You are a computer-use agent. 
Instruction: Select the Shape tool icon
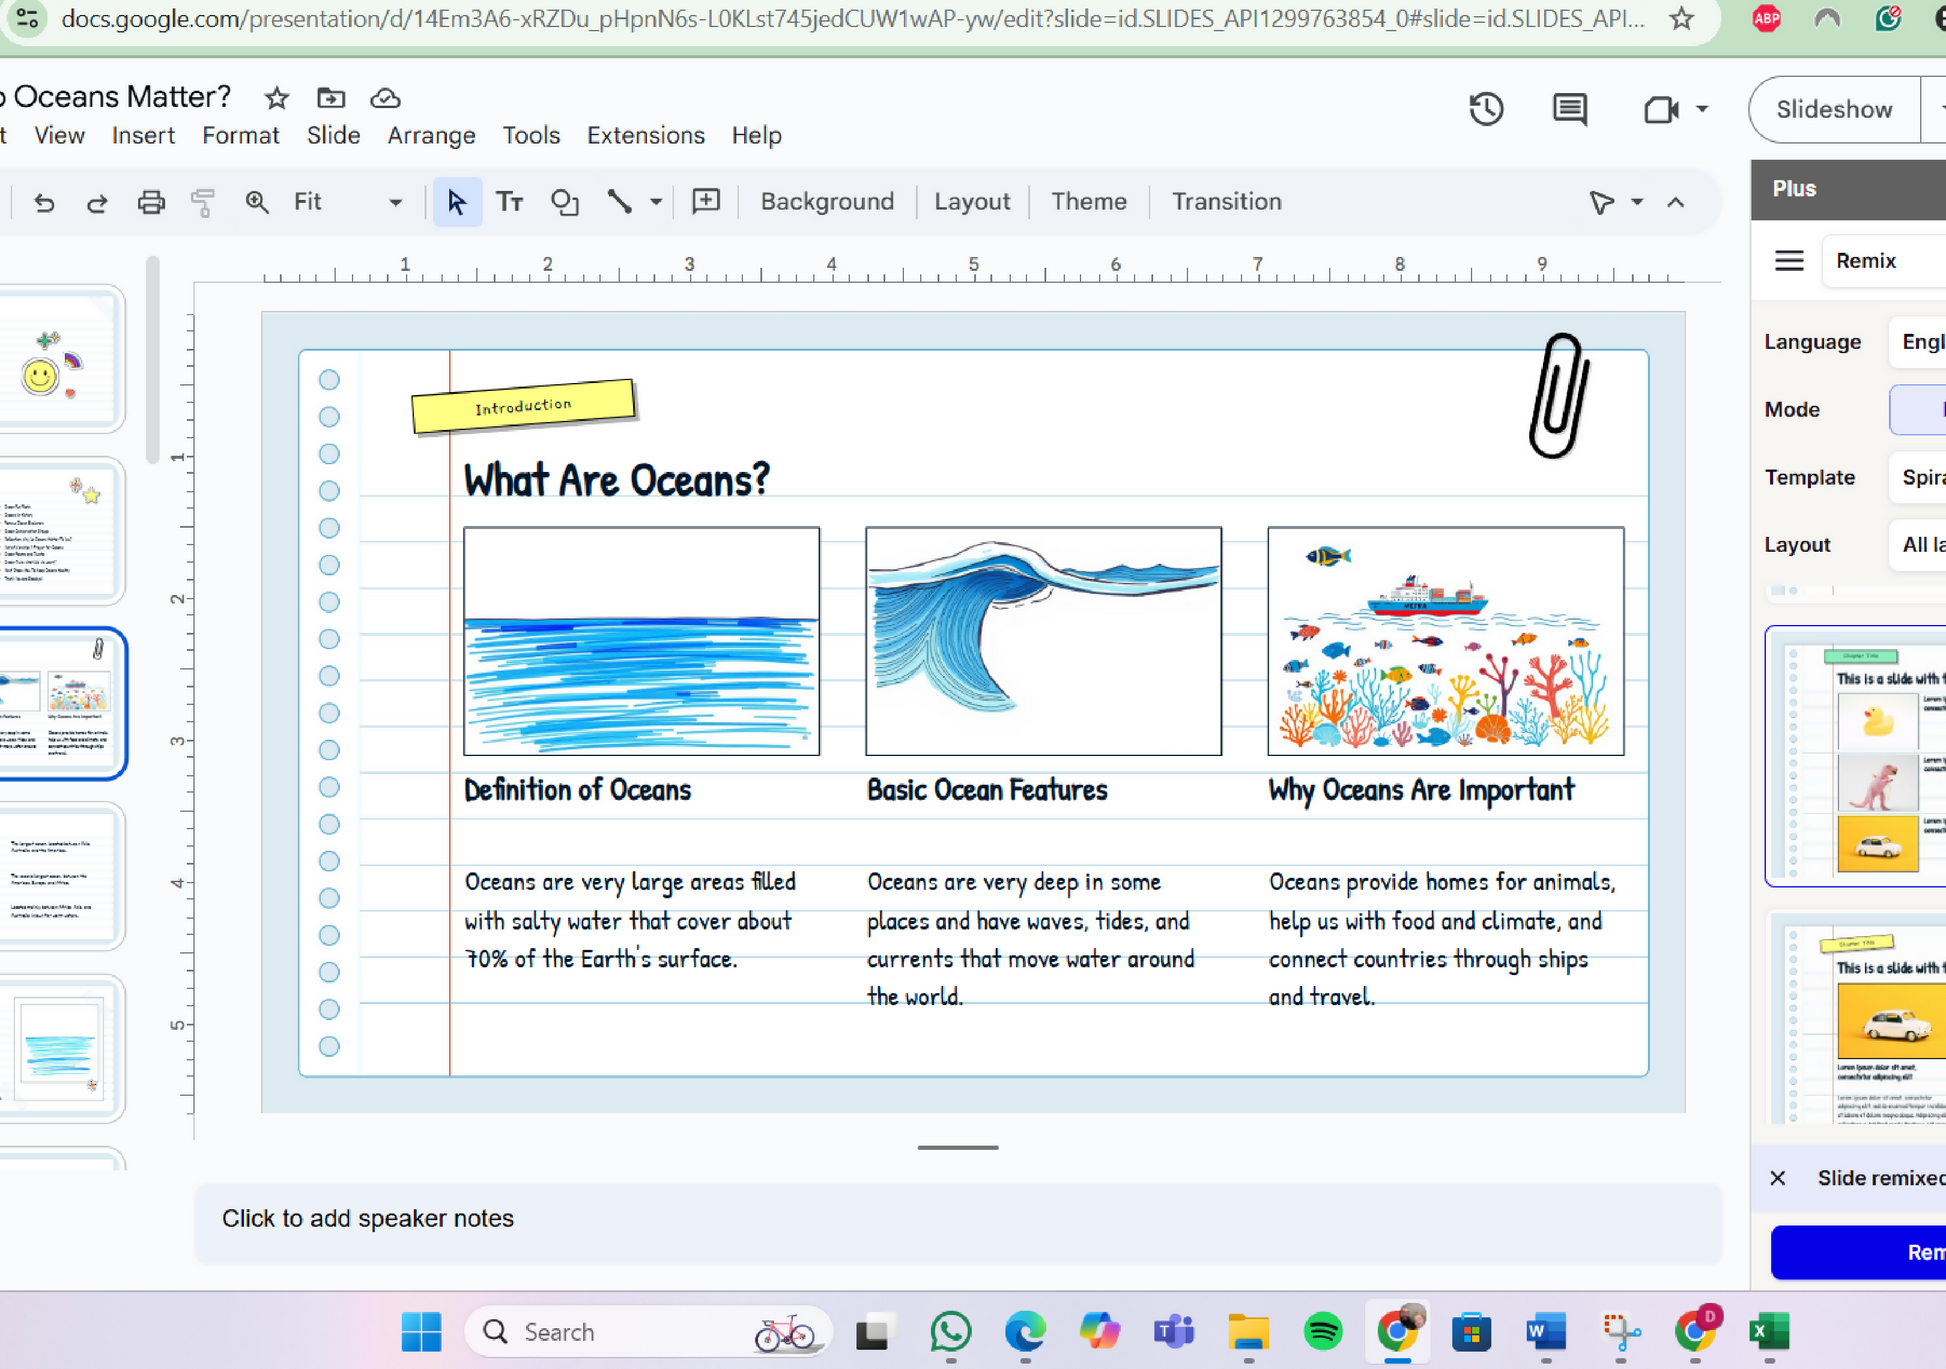(x=565, y=202)
